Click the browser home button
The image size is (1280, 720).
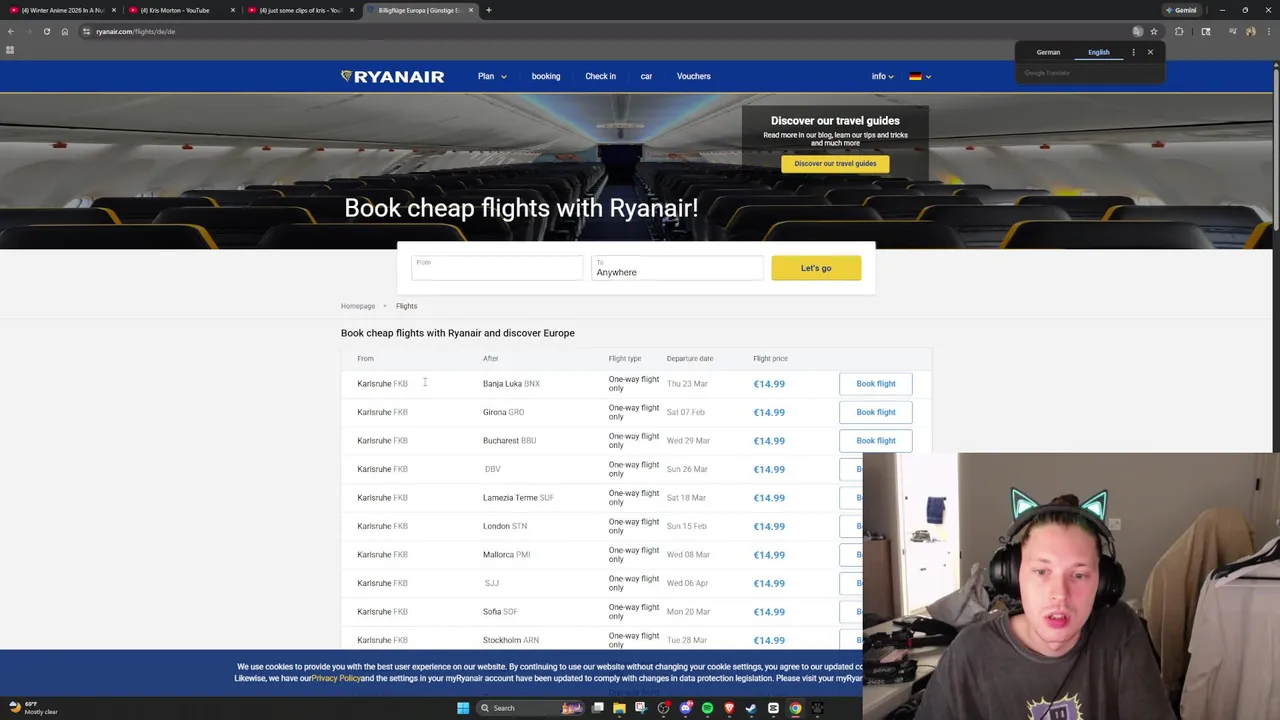(x=65, y=31)
